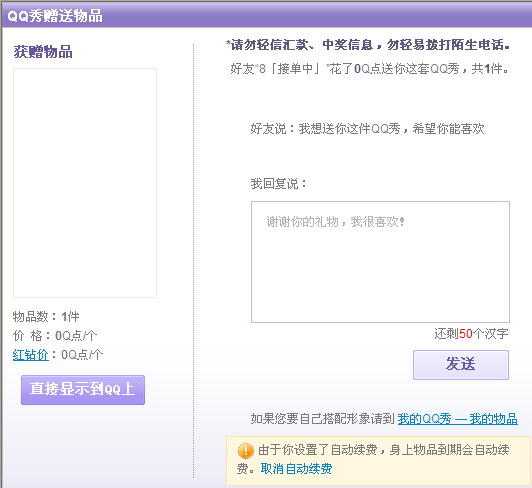Image resolution: width=532 pixels, height=488 pixels.
Task: Click the warning line about 汇款、中奖信息
Action: [x=368, y=45]
